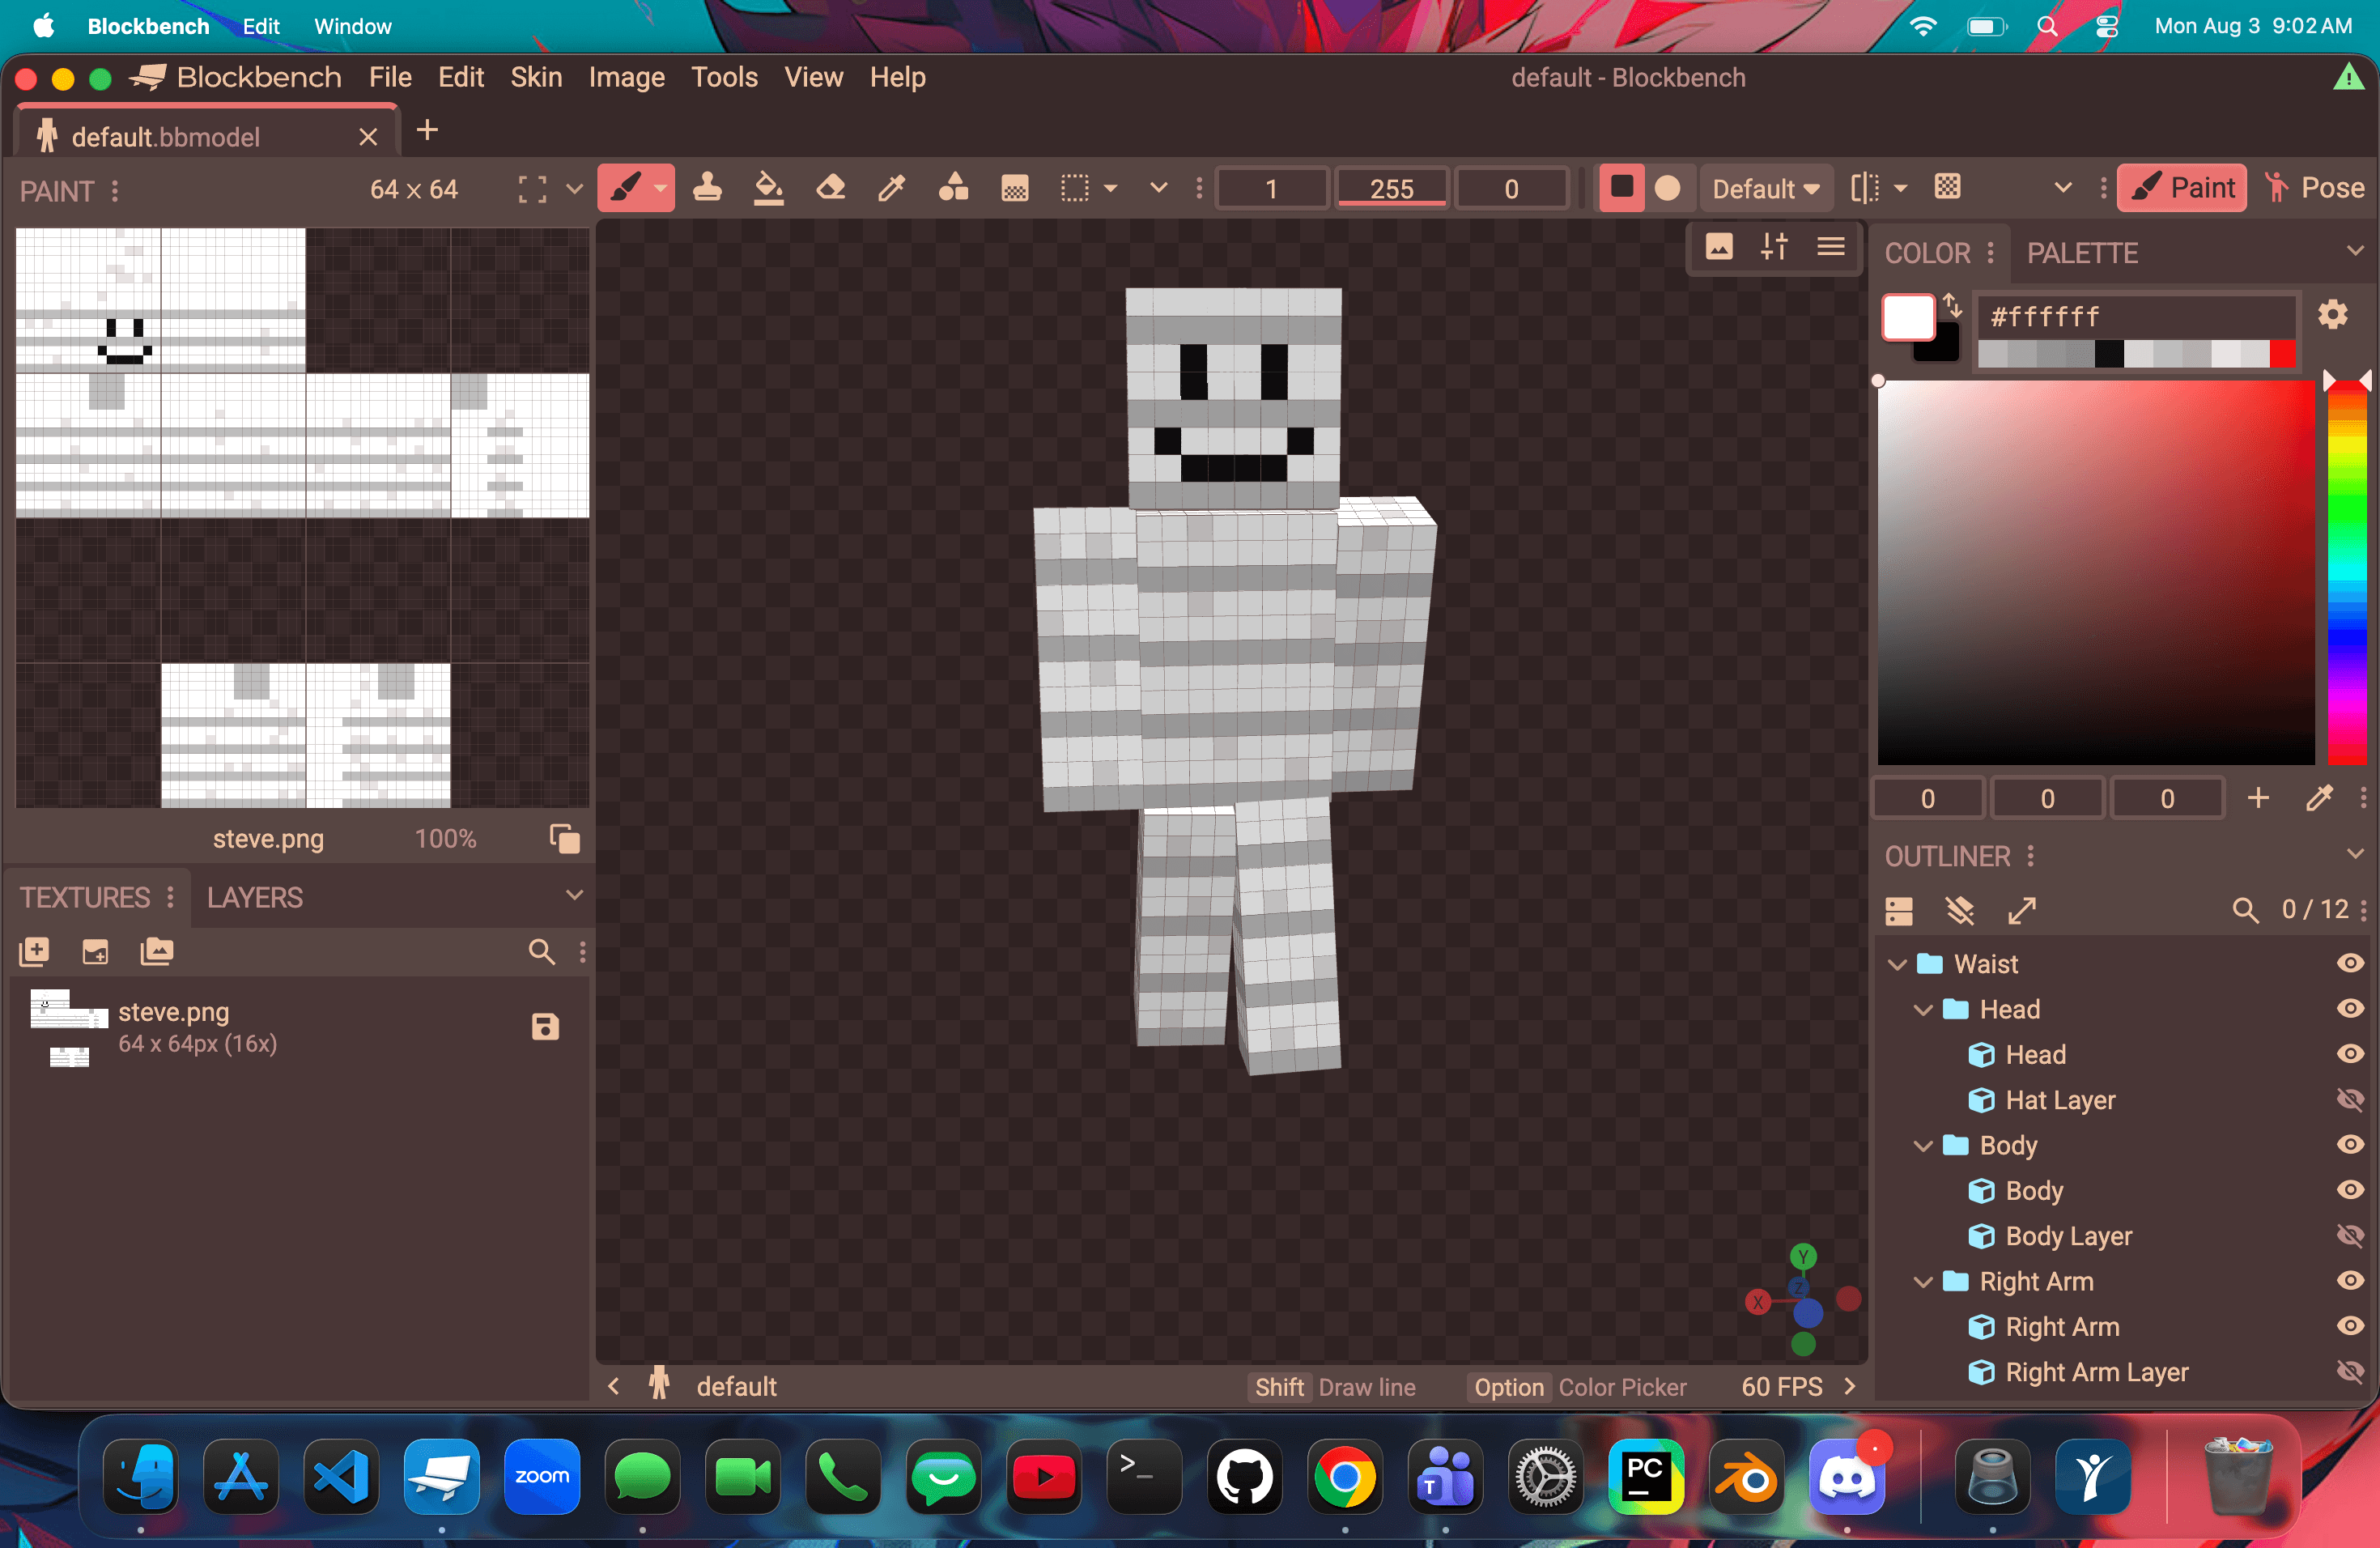Switch to the Palette tab

tap(2082, 253)
